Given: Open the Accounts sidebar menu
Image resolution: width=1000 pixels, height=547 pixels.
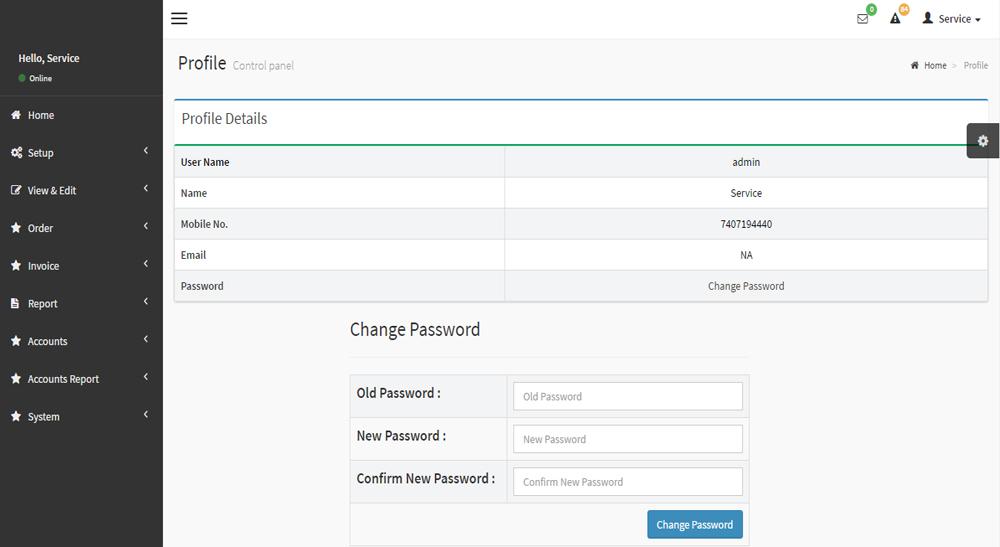Looking at the screenshot, I should (x=81, y=341).
